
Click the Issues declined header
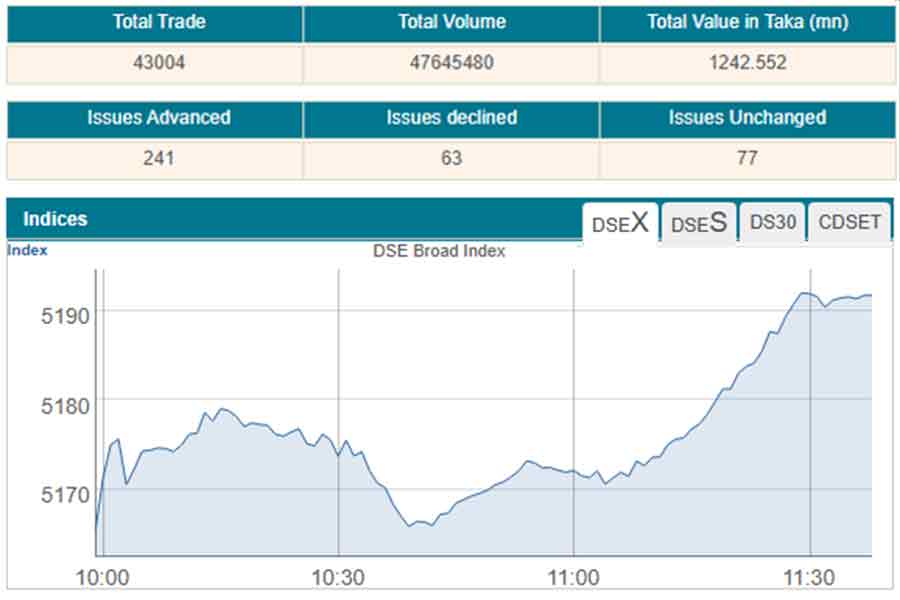tap(451, 118)
